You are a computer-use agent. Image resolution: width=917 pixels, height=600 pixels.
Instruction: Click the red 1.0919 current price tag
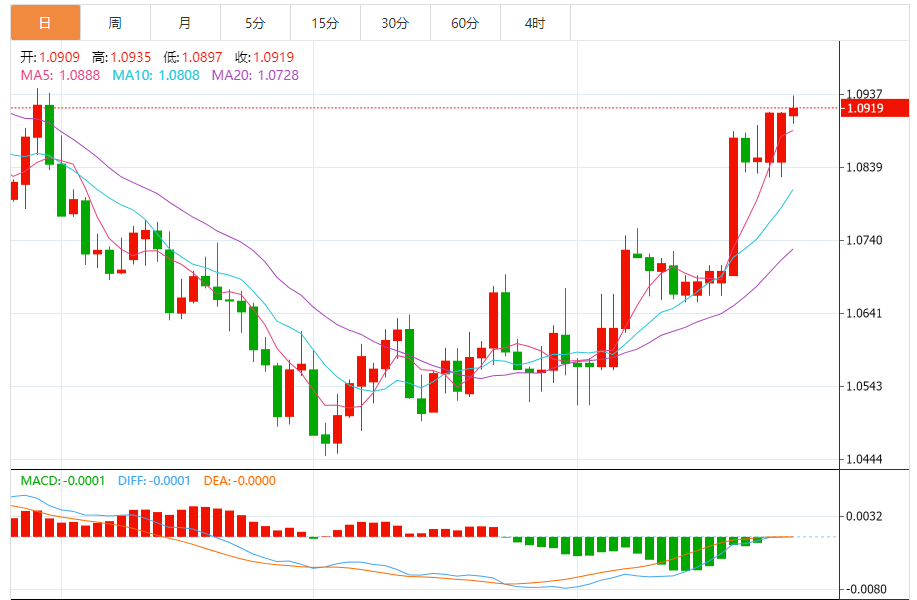874,108
